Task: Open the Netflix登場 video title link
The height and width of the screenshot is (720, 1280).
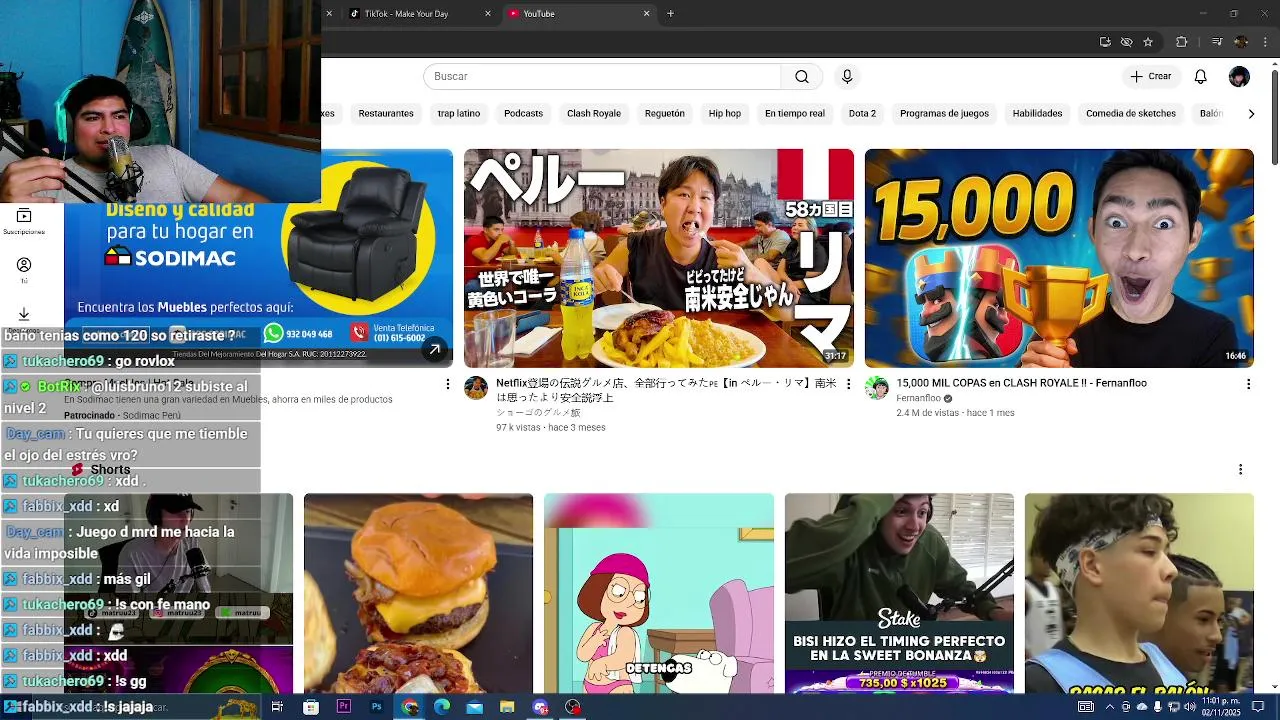Action: coord(666,390)
